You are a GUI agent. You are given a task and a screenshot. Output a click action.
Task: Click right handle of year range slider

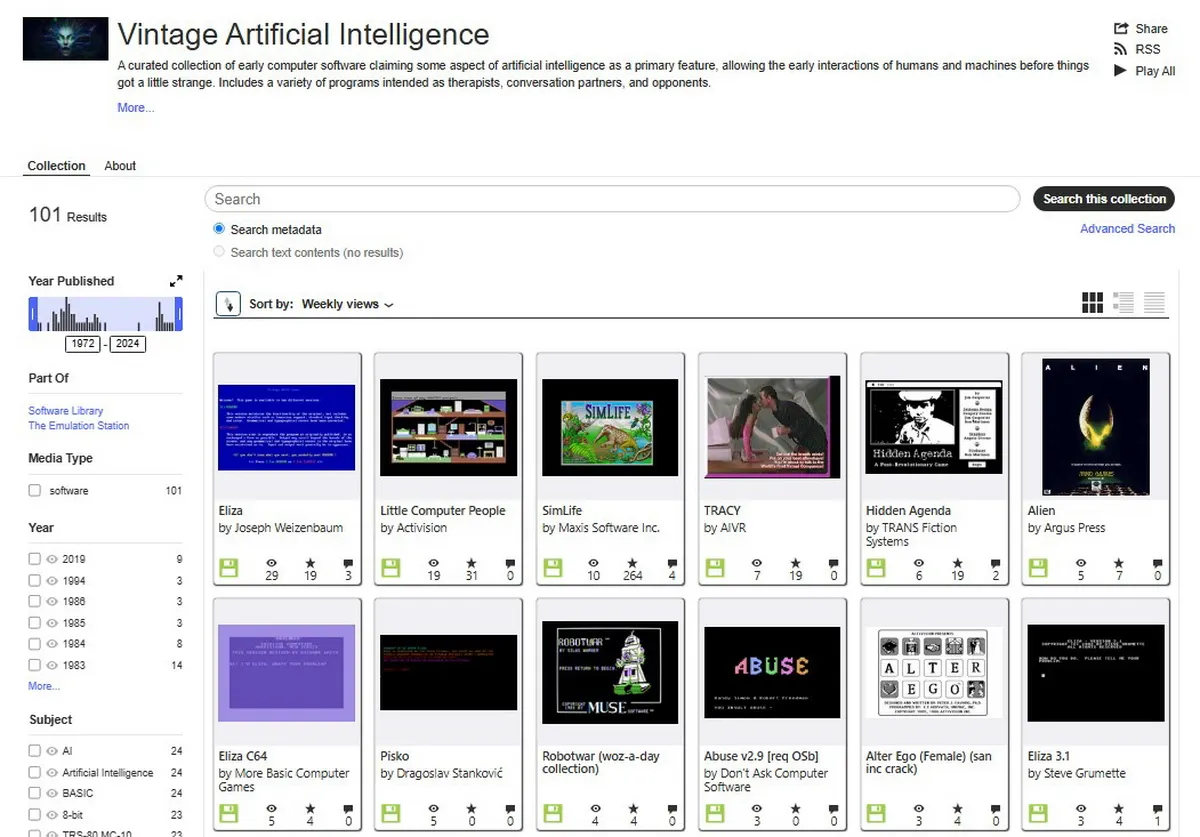(179, 314)
